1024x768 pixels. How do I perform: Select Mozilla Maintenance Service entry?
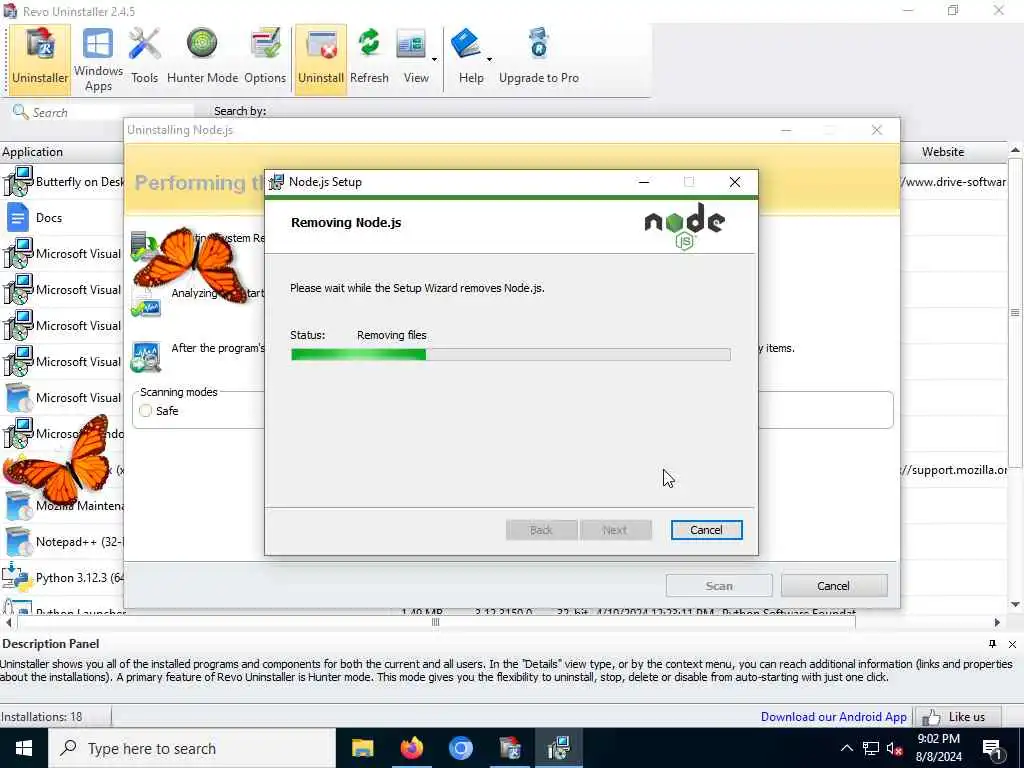coord(62,505)
